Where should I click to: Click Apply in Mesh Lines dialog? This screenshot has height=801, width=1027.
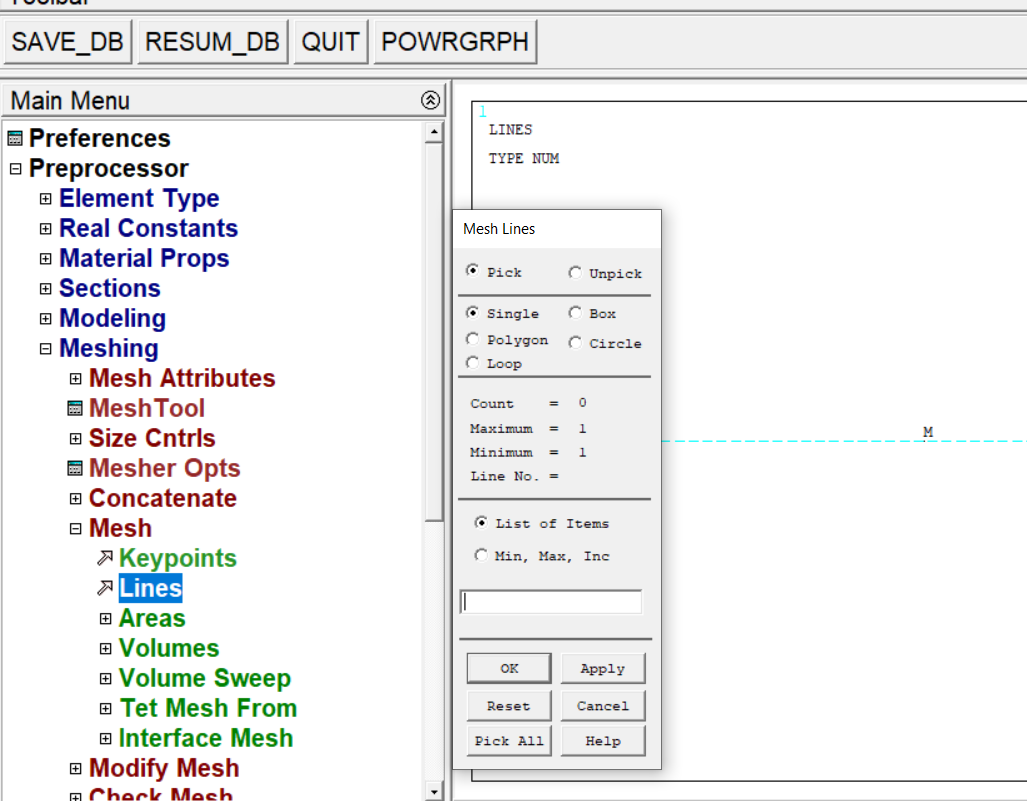click(603, 668)
